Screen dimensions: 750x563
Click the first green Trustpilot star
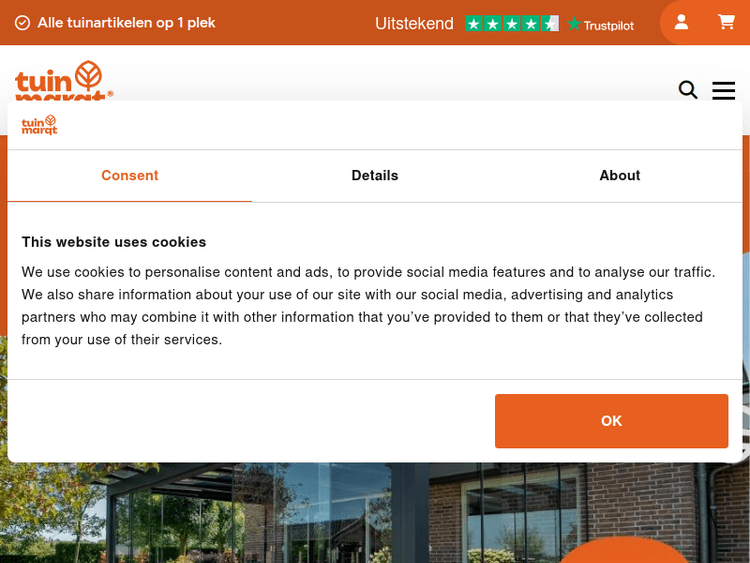point(474,23)
